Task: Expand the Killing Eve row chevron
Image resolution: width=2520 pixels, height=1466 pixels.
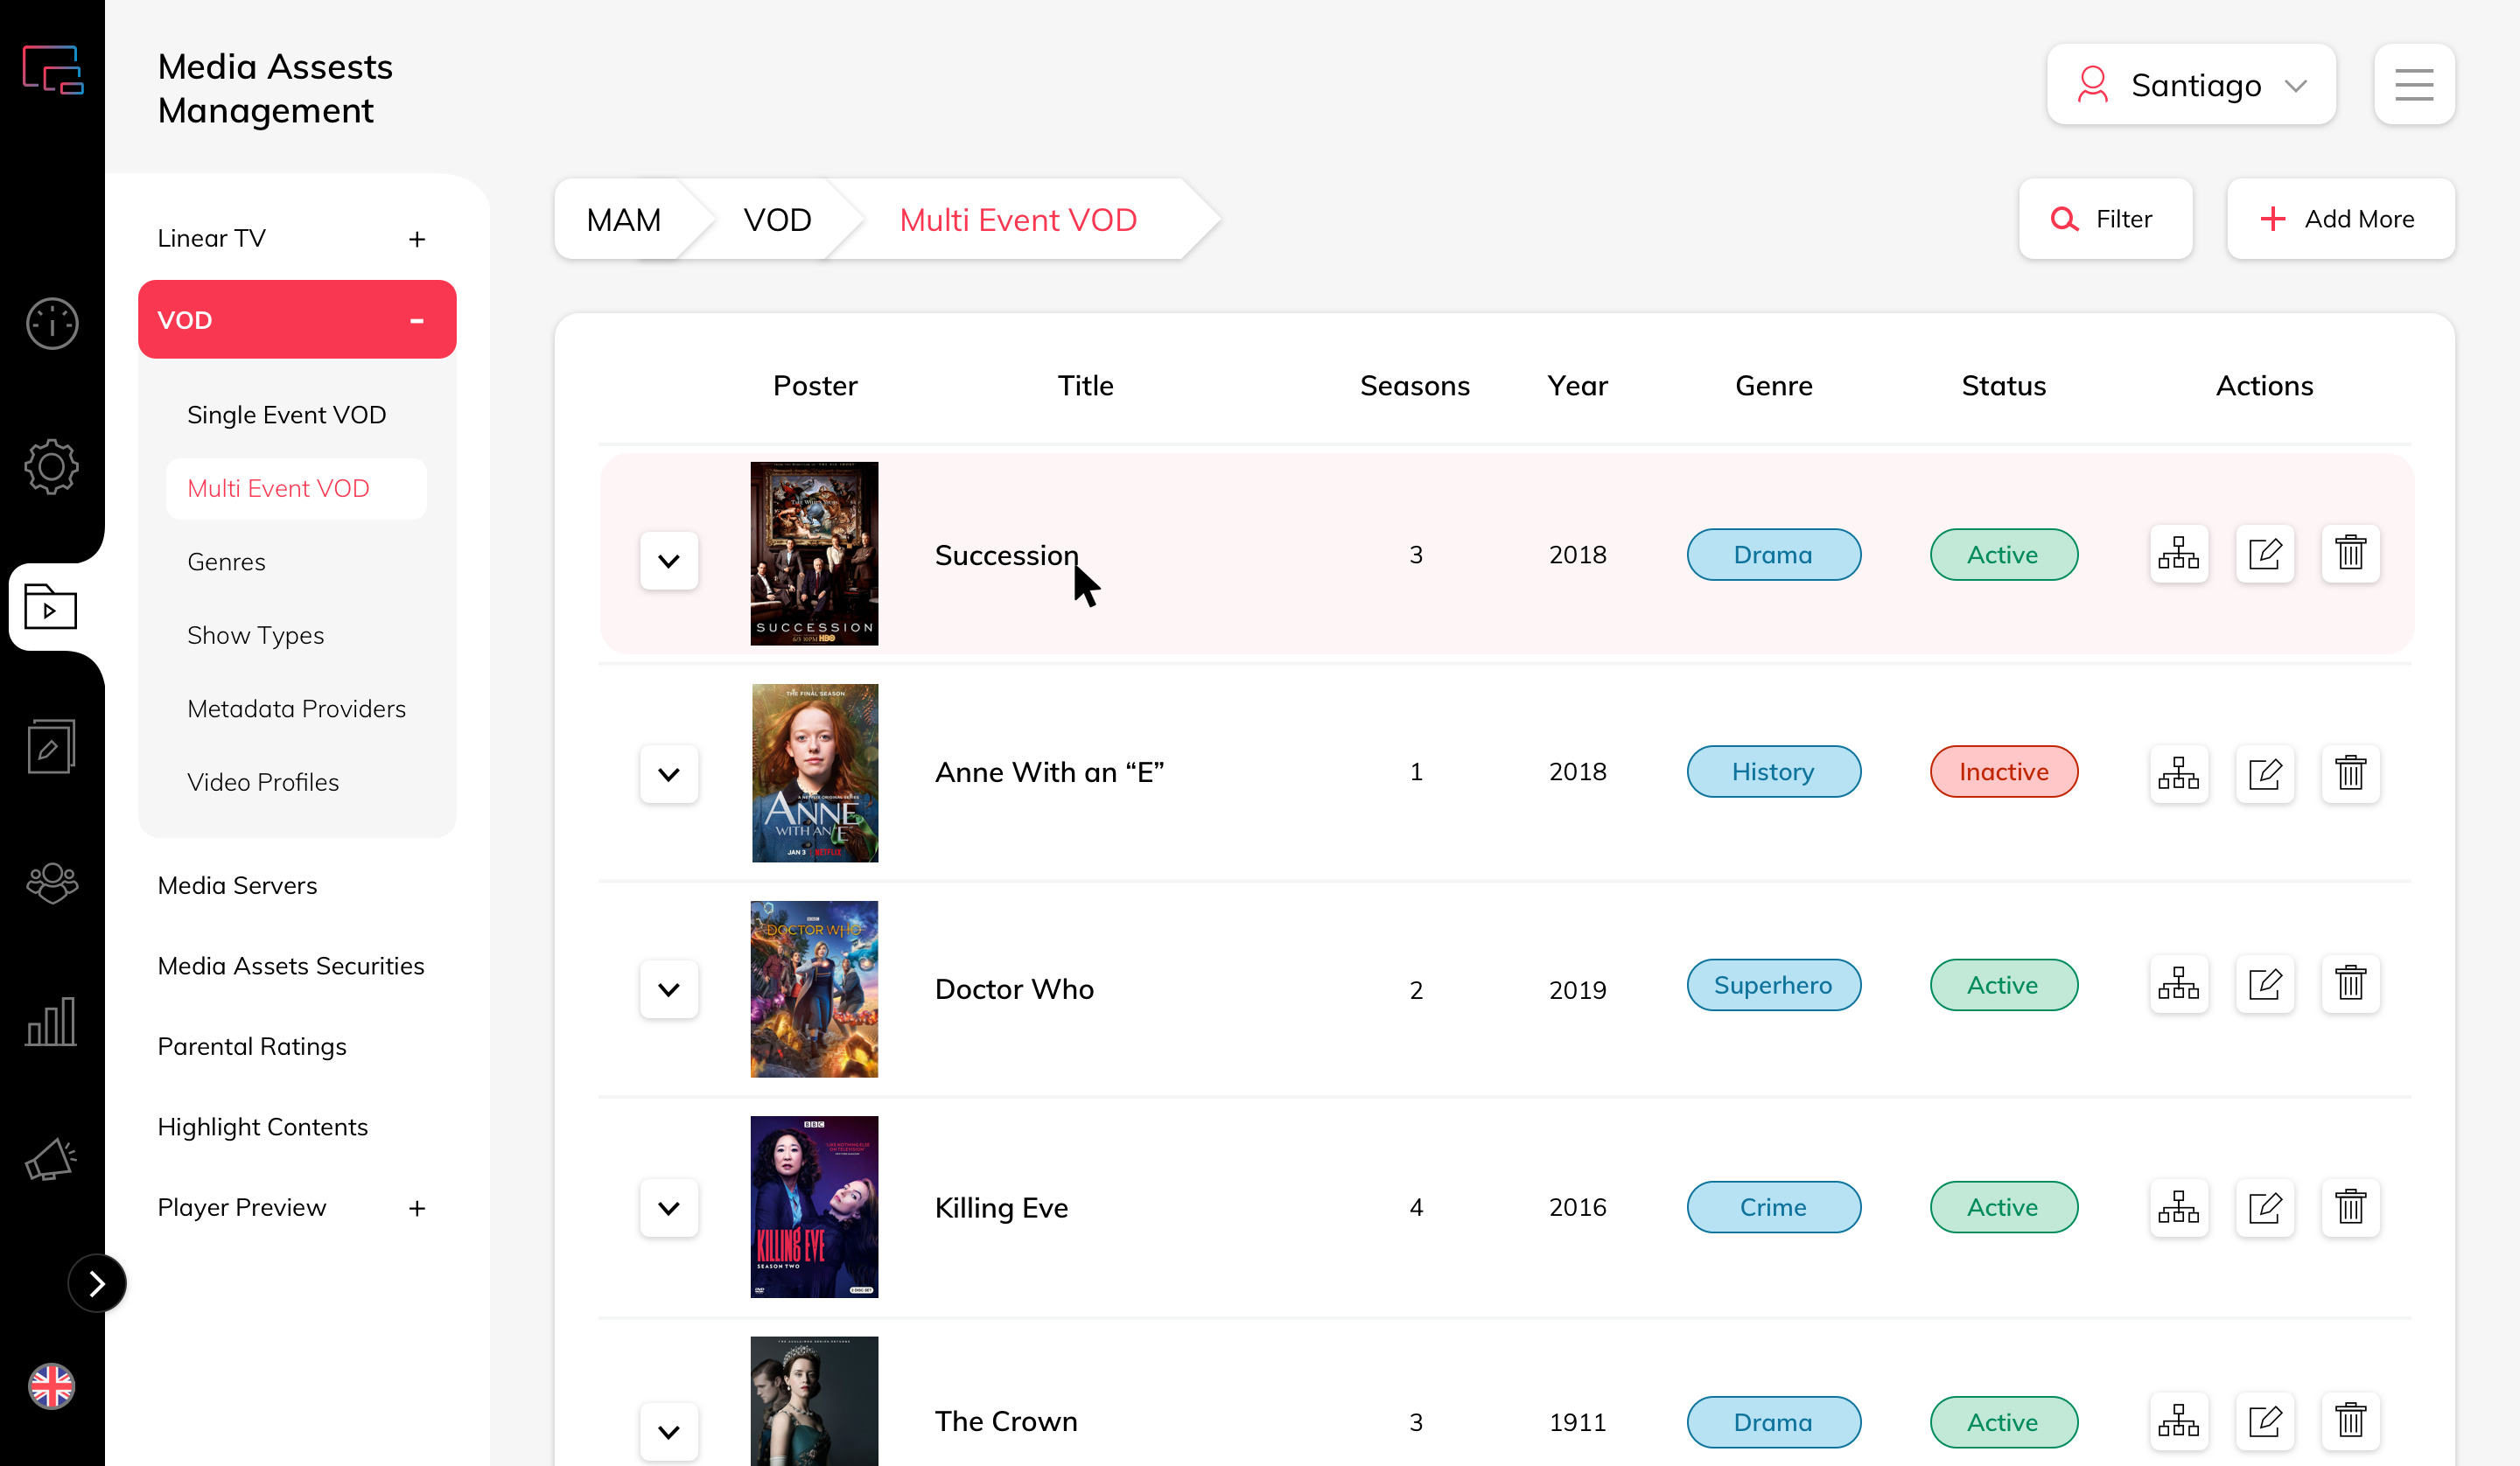Action: point(669,1208)
